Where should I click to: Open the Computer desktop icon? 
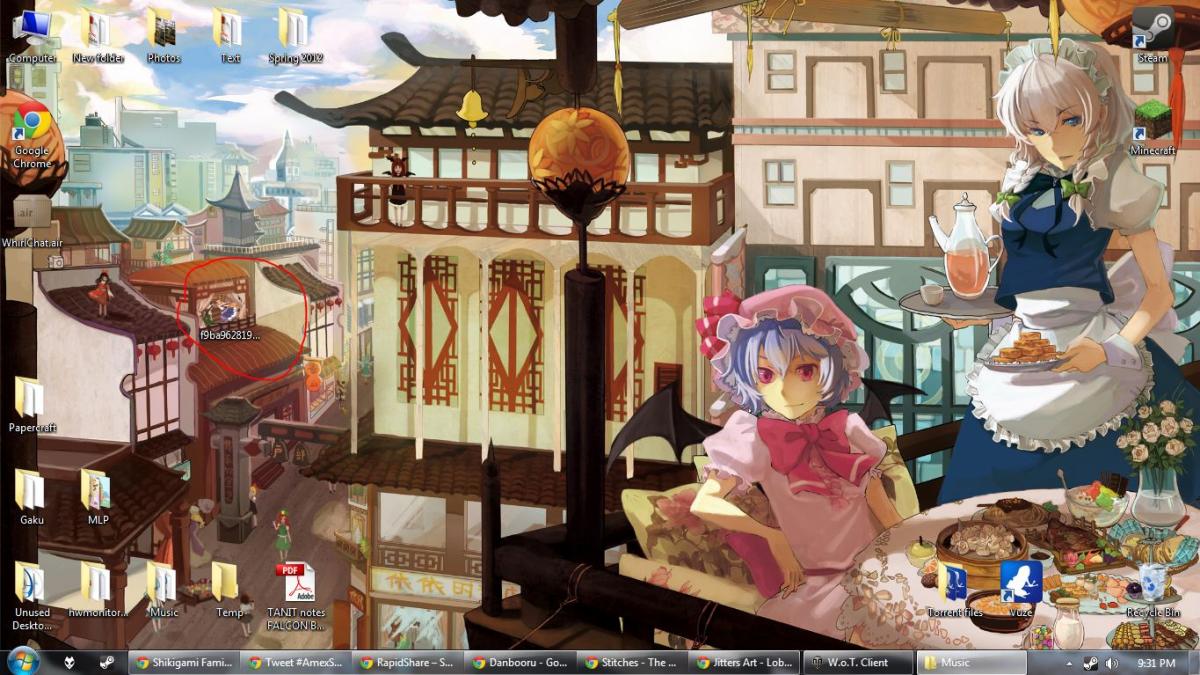point(32,35)
